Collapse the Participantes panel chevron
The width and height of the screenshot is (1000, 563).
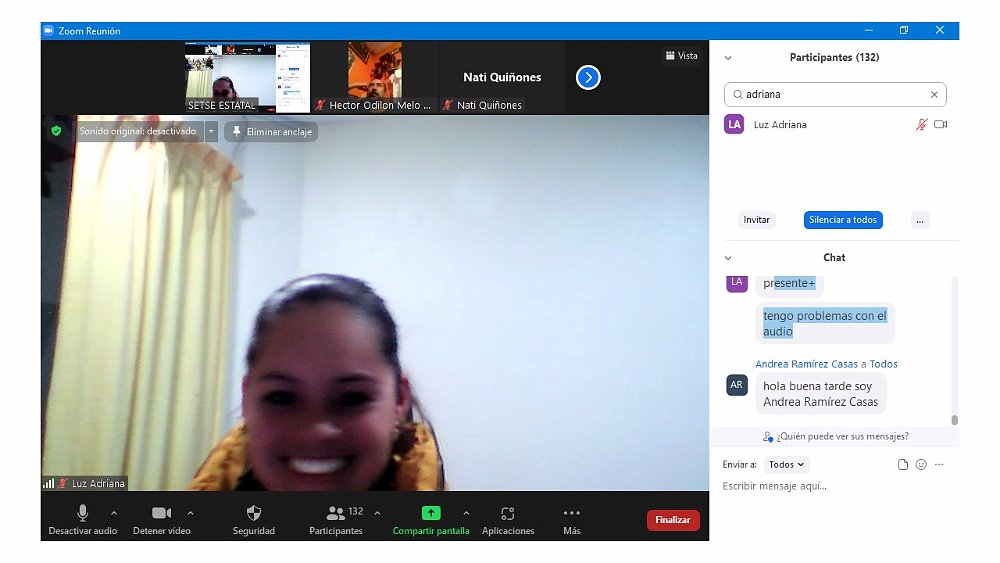coord(728,58)
